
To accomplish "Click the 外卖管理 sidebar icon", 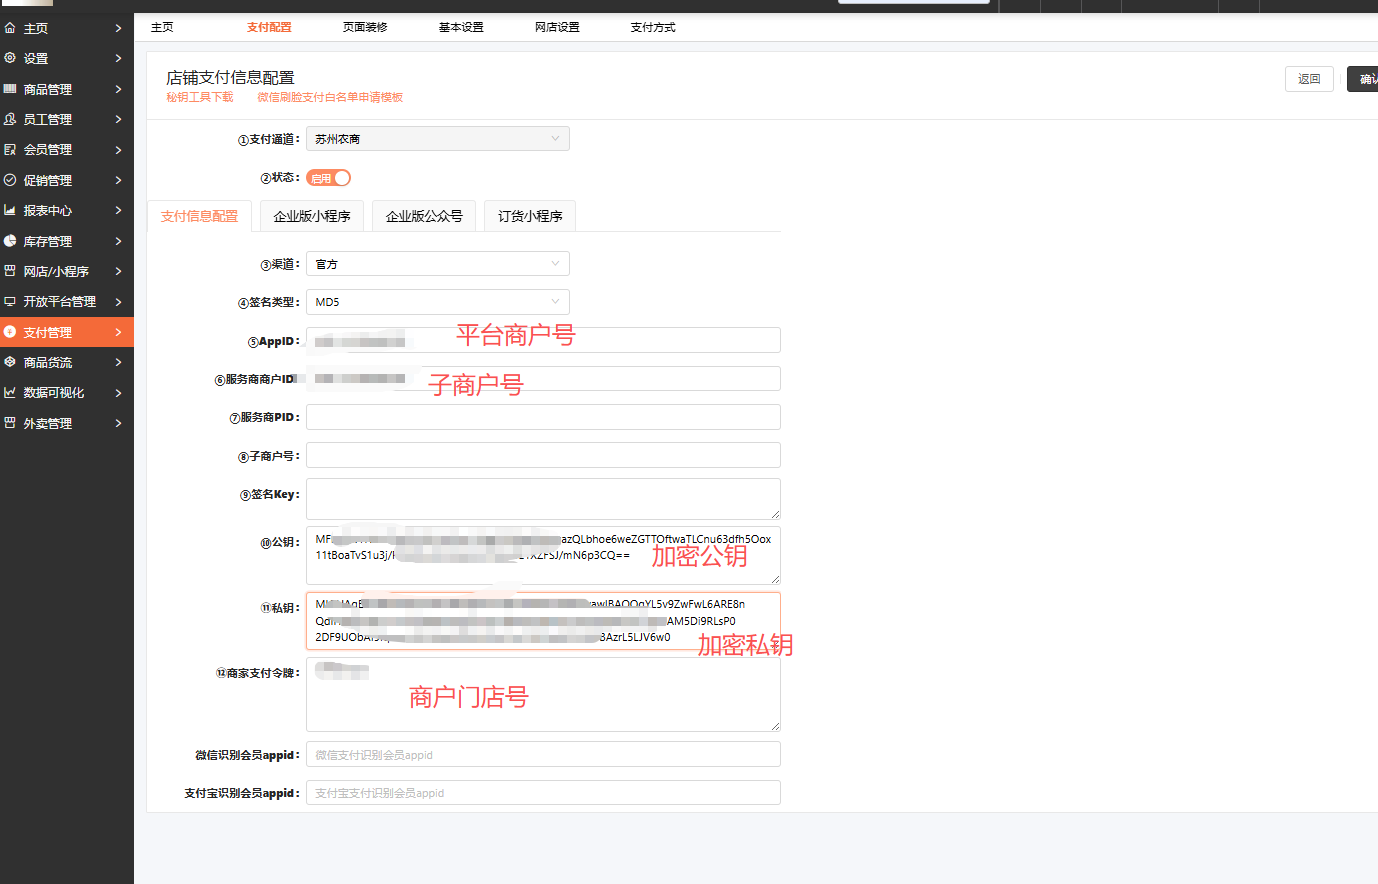I will pyautogui.click(x=10, y=423).
